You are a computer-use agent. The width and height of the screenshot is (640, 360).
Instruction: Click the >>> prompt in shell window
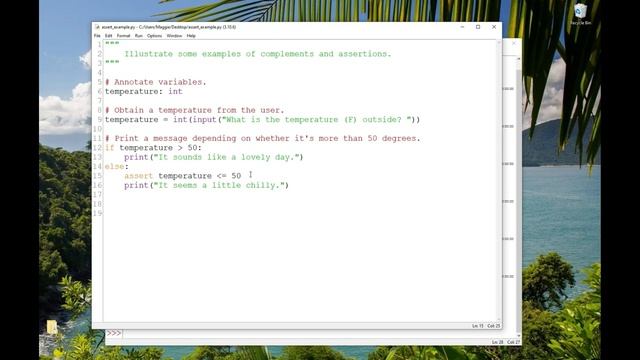[x=114, y=333]
